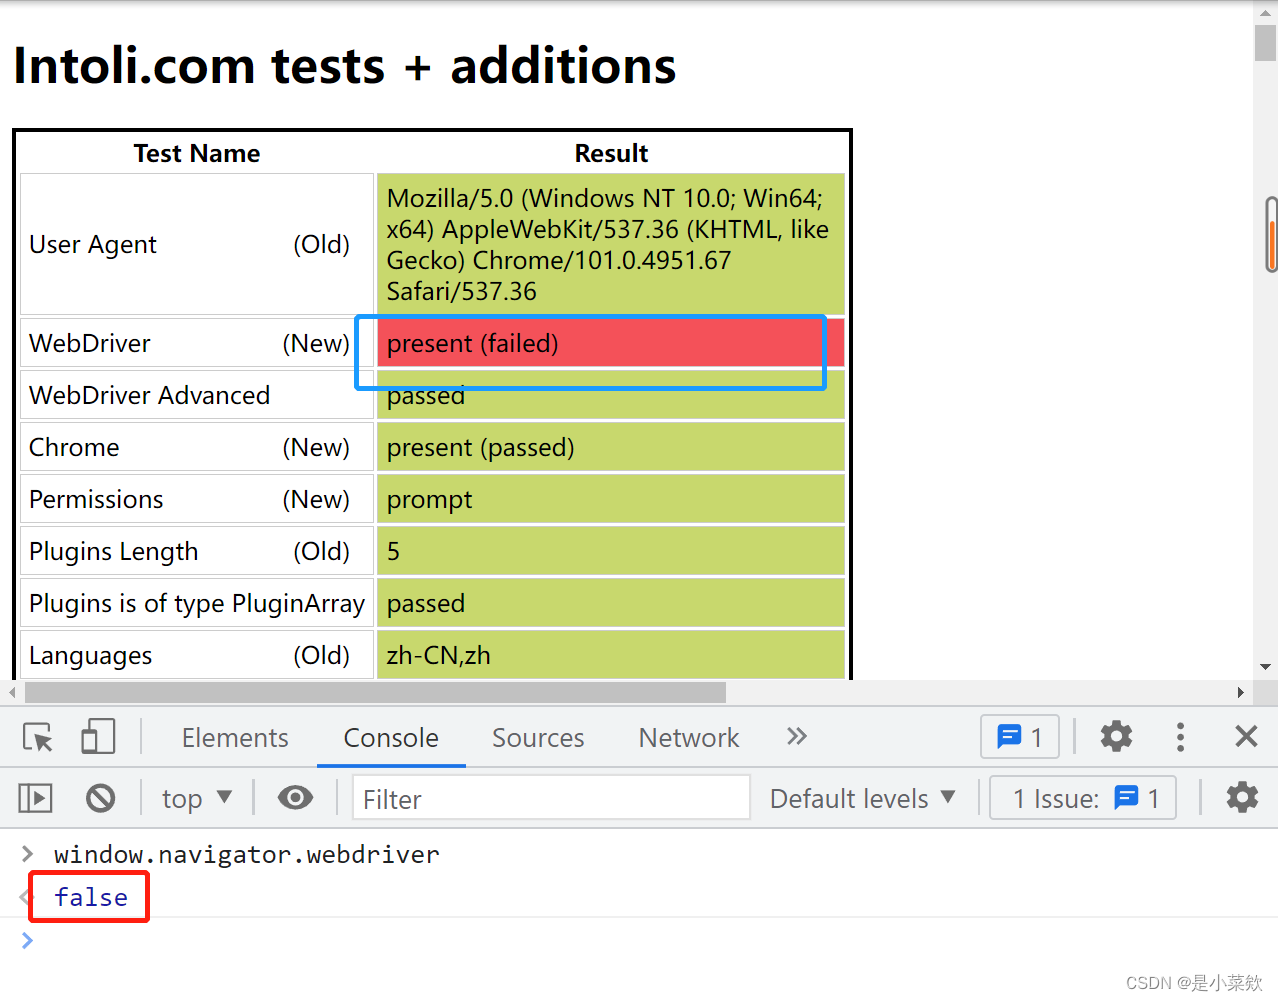Screen dimensions: 1278x1001
Task: Show more DevTools tabs chevron
Action: tap(796, 737)
